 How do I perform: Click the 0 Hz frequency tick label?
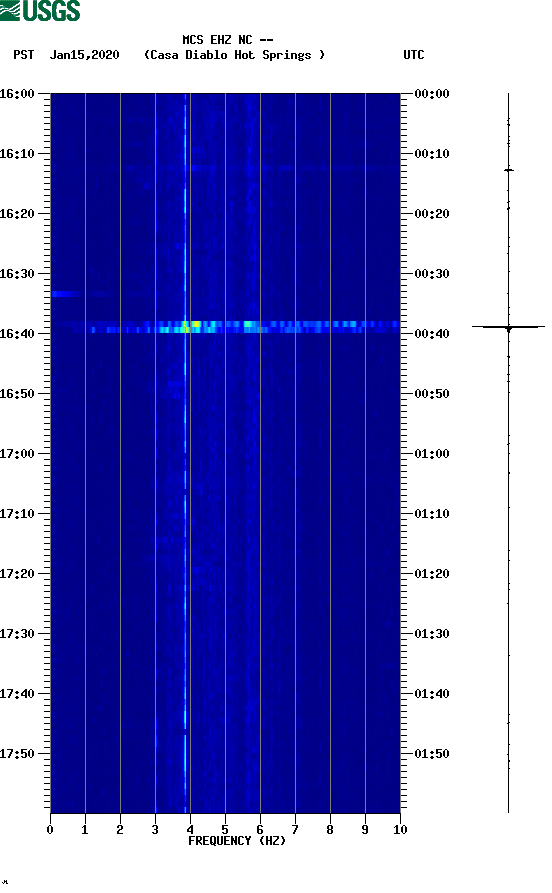click(x=50, y=829)
